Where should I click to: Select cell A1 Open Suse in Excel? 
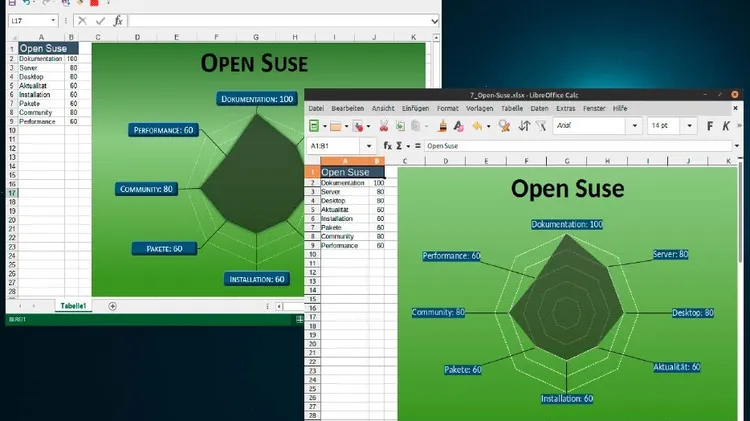click(x=42, y=48)
